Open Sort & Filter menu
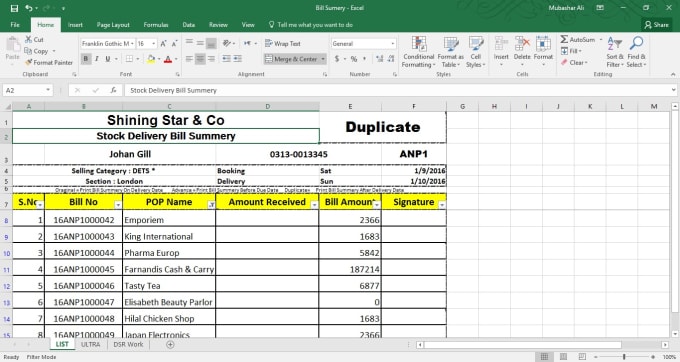 point(615,52)
